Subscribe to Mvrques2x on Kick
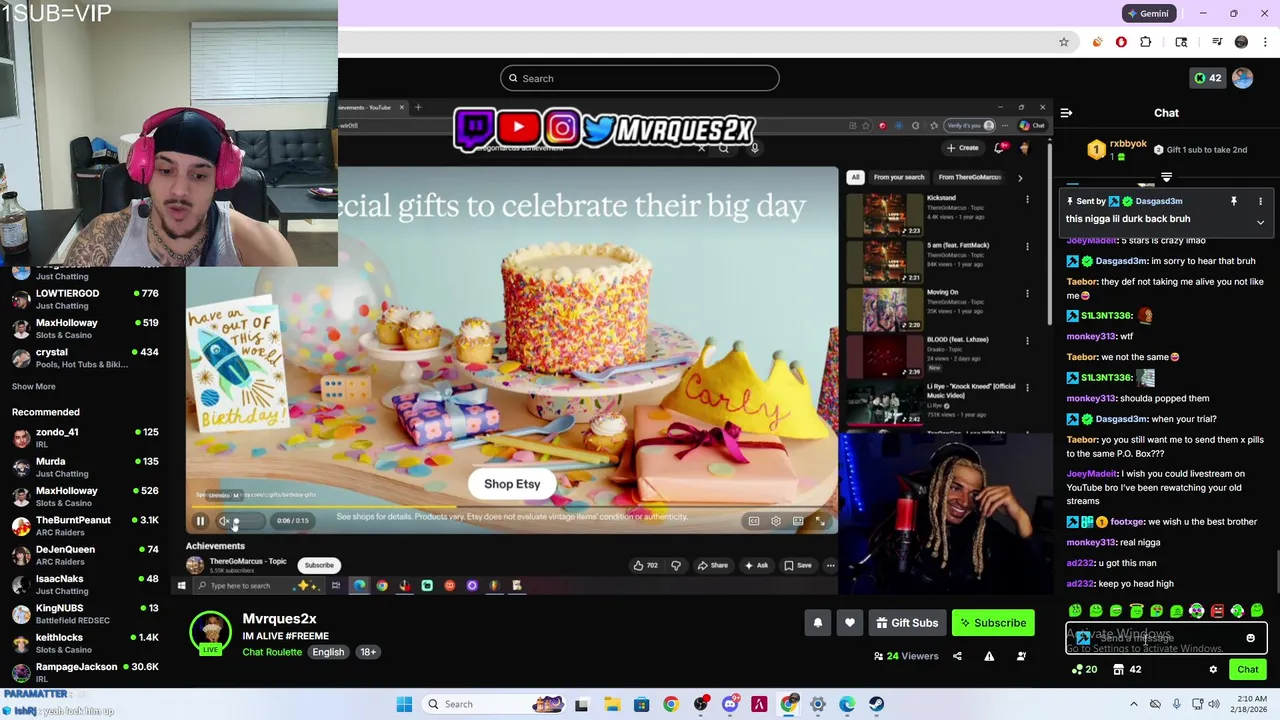Image resolution: width=1280 pixels, height=720 pixels. click(993, 623)
